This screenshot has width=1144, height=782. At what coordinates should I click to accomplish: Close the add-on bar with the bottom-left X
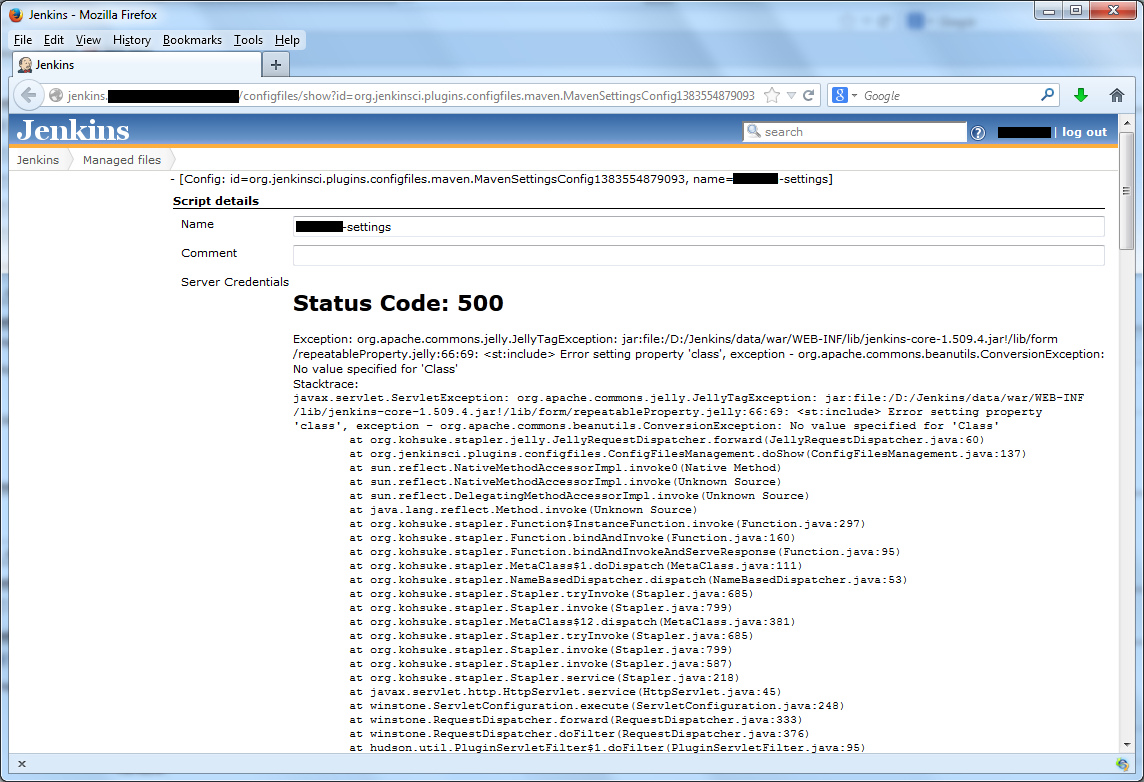point(22,764)
